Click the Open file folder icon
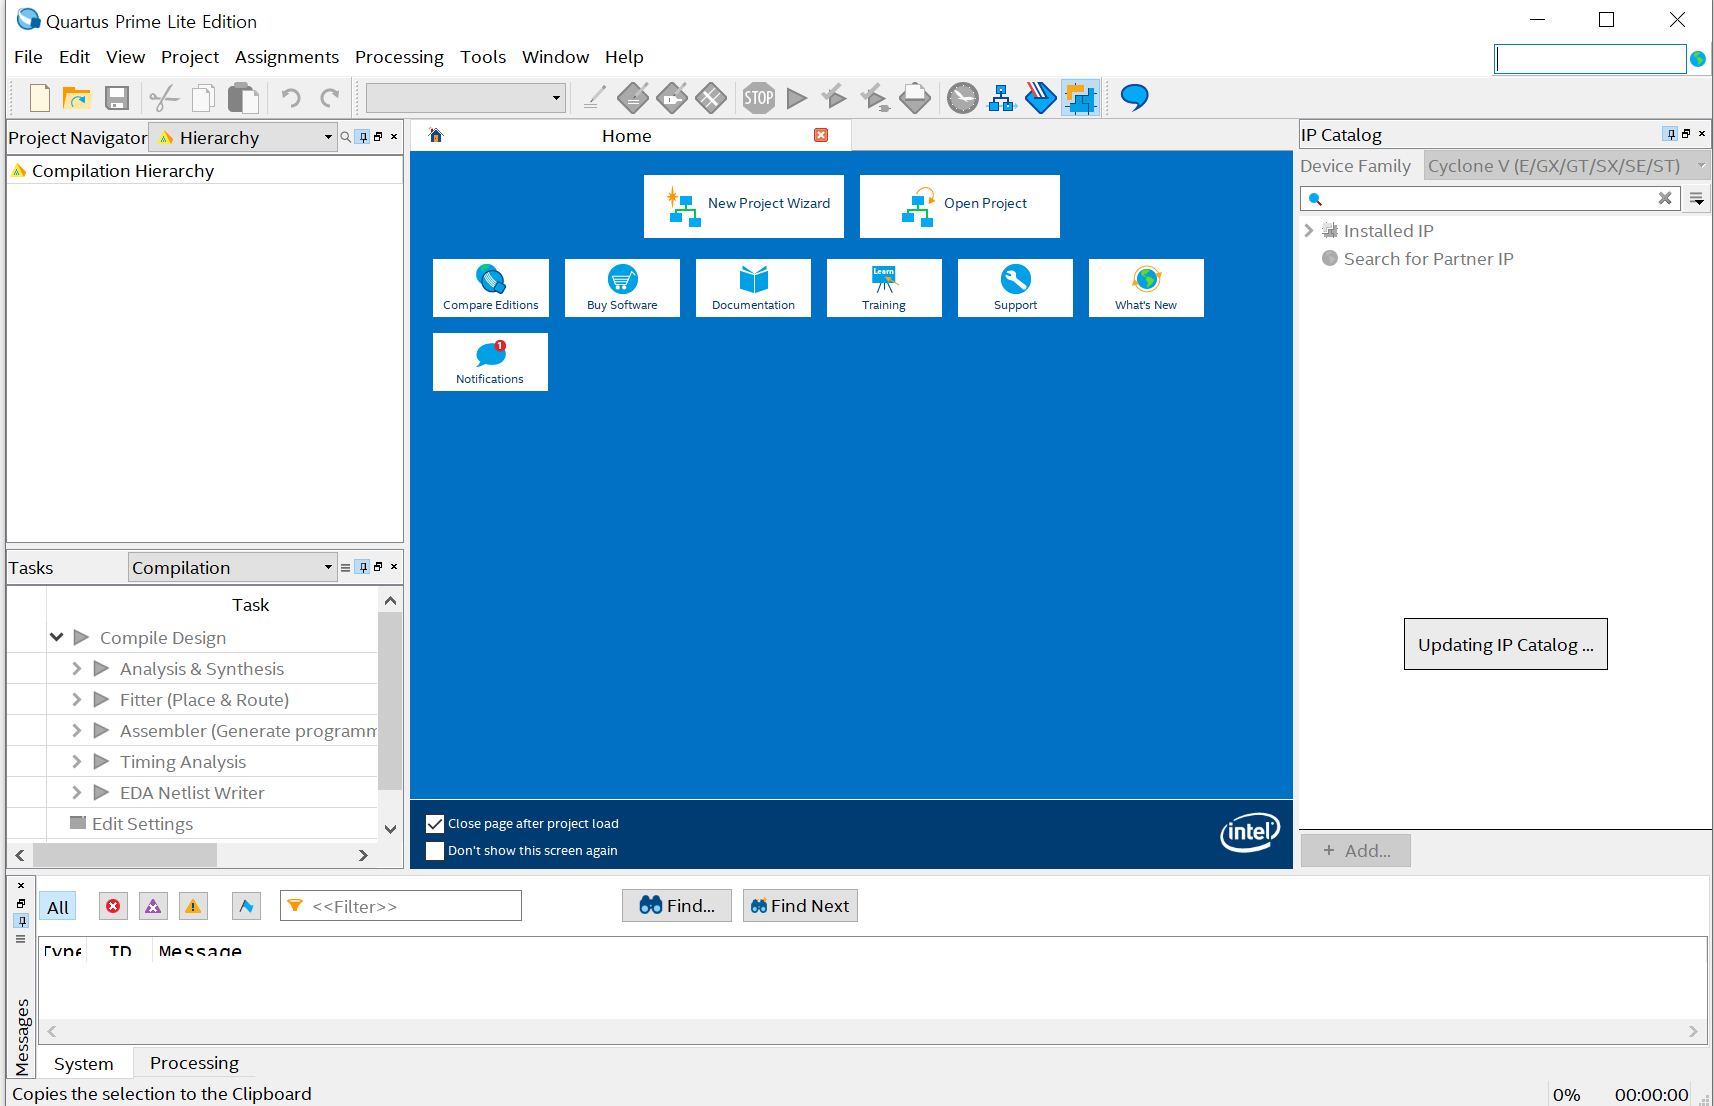The width and height of the screenshot is (1714, 1106). [77, 98]
